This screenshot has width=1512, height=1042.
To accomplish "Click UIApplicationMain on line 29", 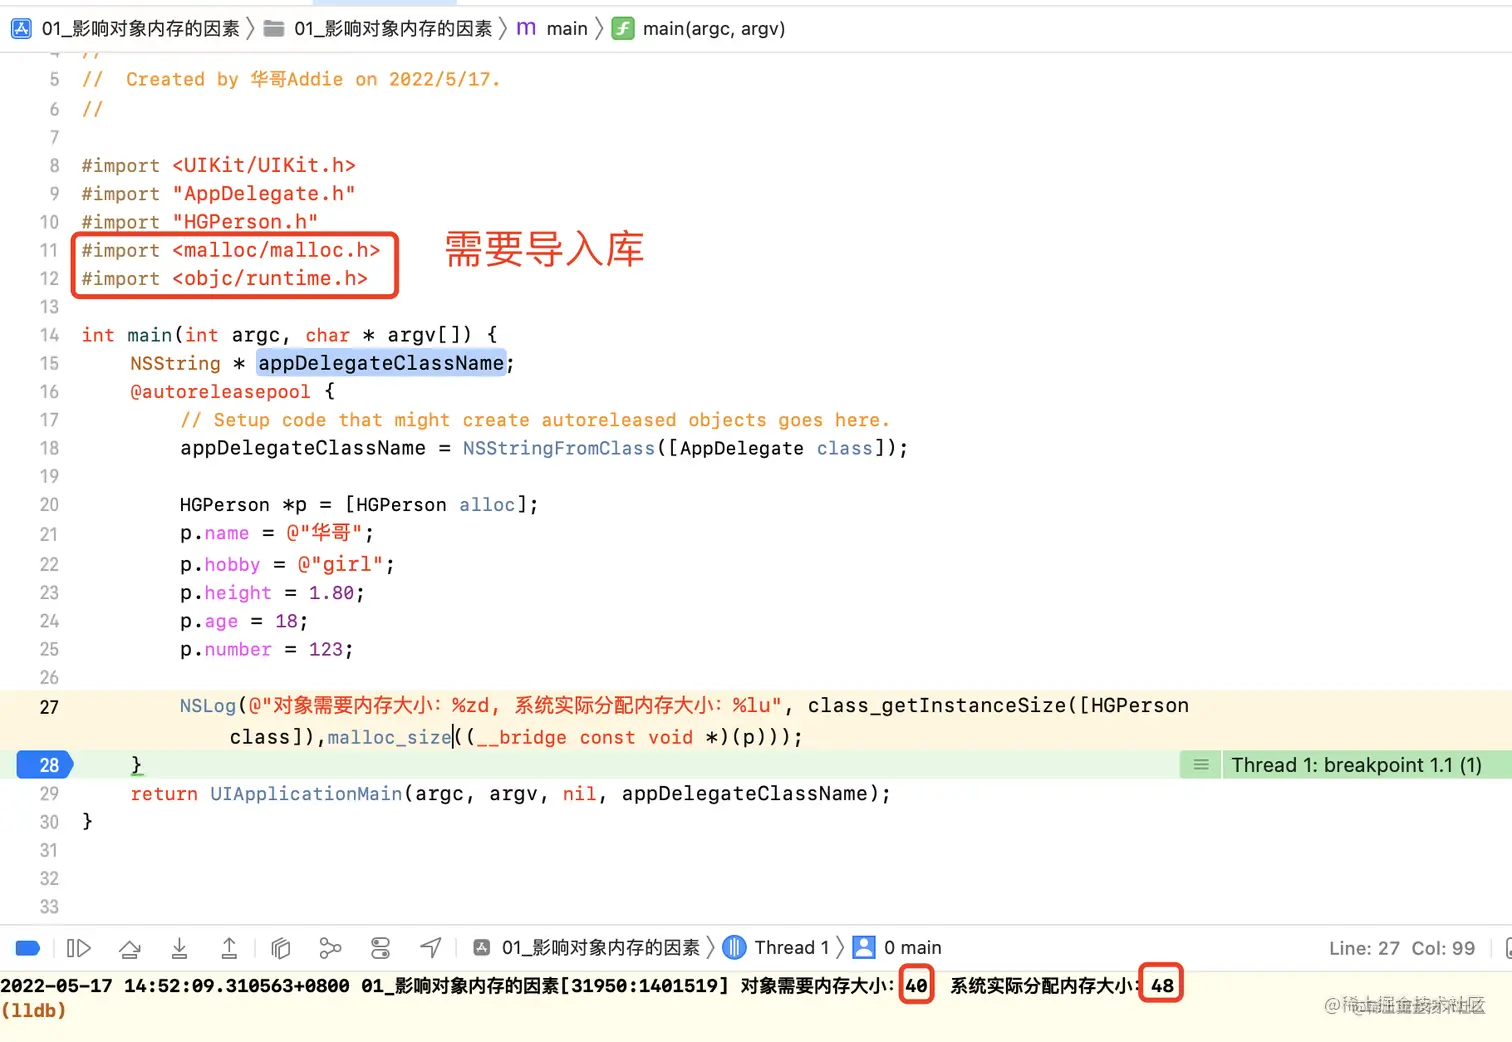I will point(306,794).
